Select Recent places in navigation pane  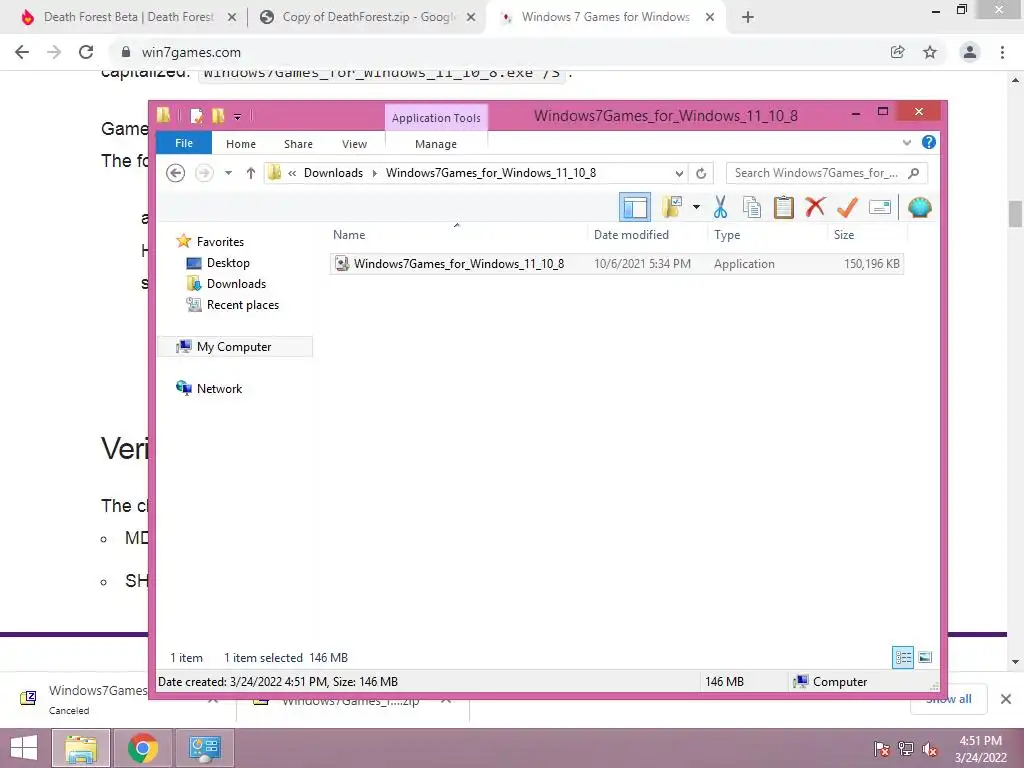242,304
